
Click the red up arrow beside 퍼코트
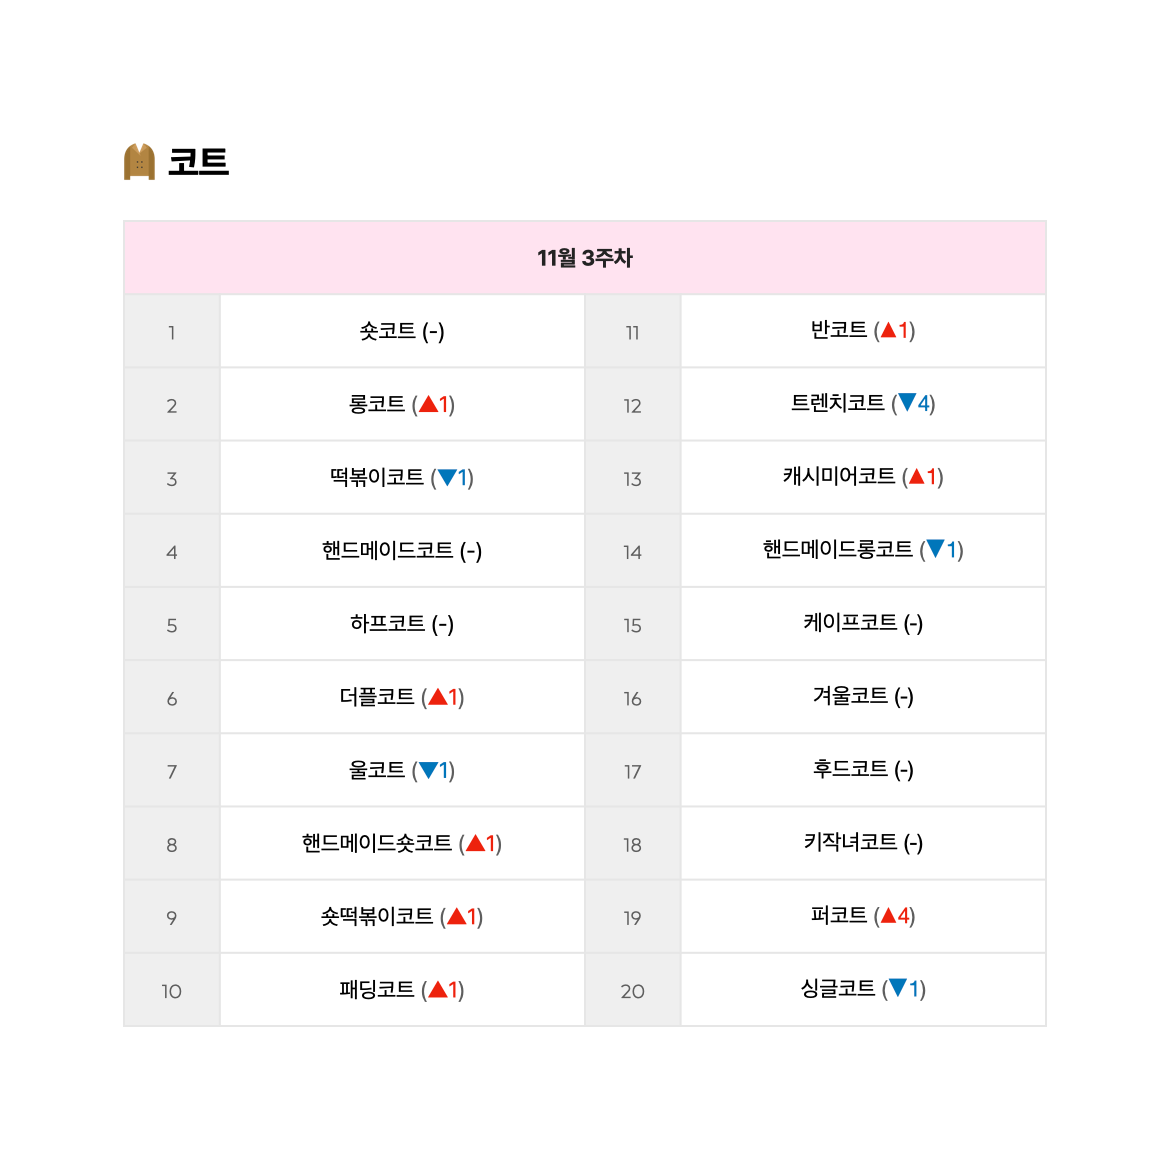888,916
